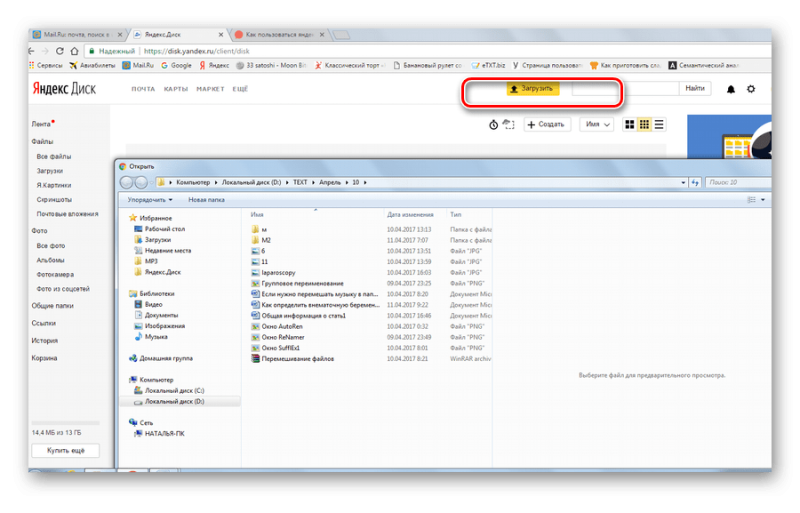Screen dimensions: 800x513
Task: Click the TEXT breadcrumb in the path
Action: click(x=300, y=182)
